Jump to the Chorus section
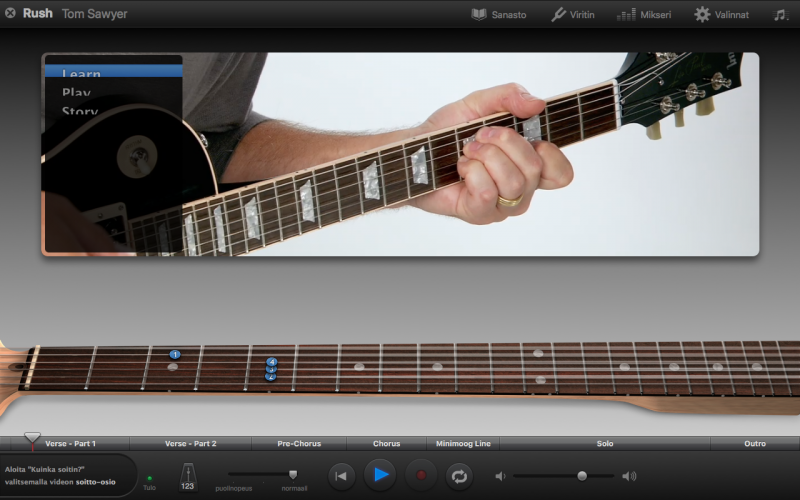 386,443
